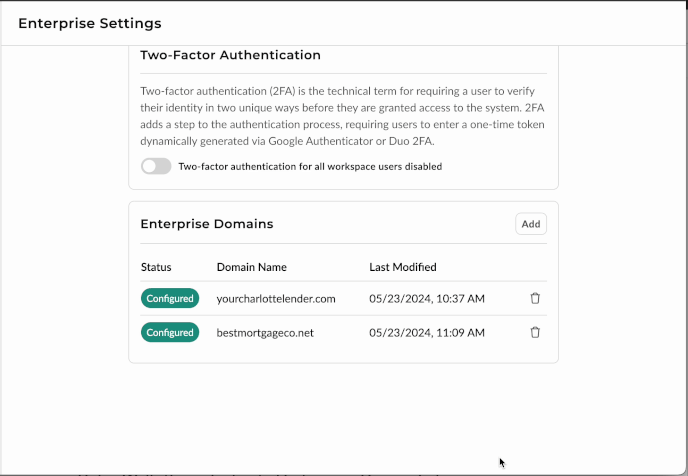Click the 11:09 AM last modified timestamp
This screenshot has width=688, height=476.
pos(426,332)
